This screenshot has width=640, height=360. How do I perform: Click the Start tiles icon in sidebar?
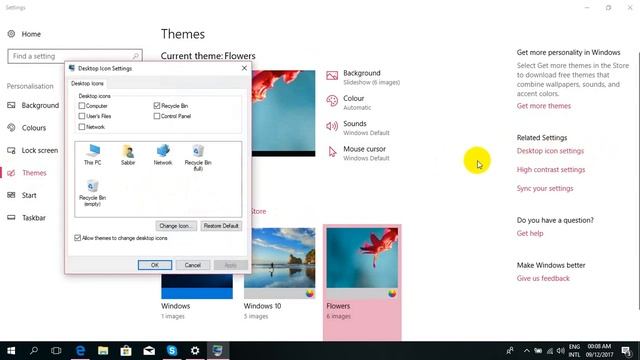pyautogui.click(x=11, y=195)
